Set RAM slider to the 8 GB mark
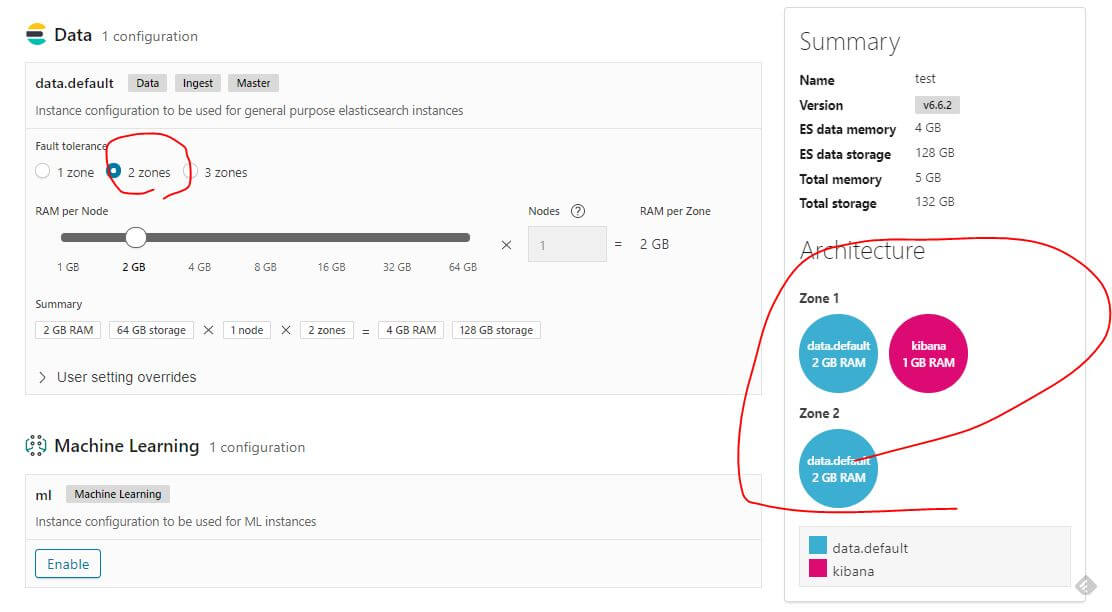Screen dimensions: 1112x612 (265, 238)
